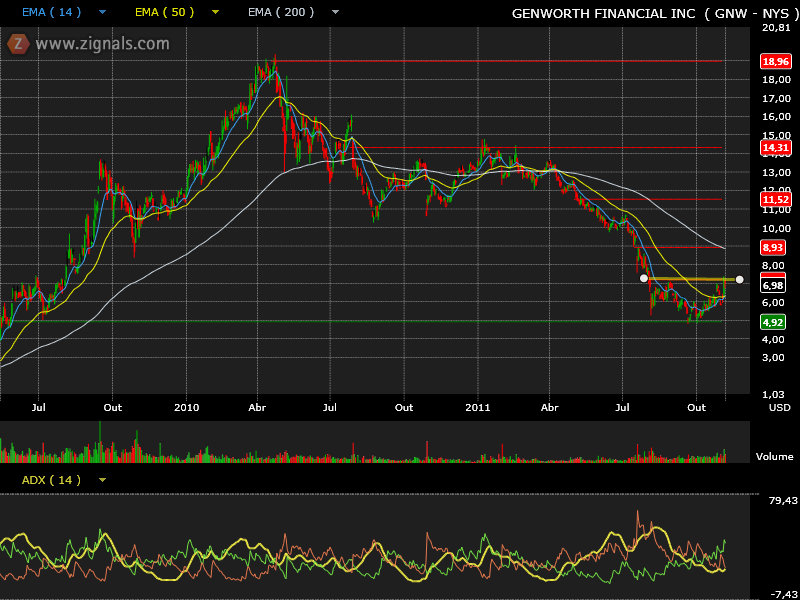Click the Zignals logo icon
The image size is (800, 600).
coord(18,44)
